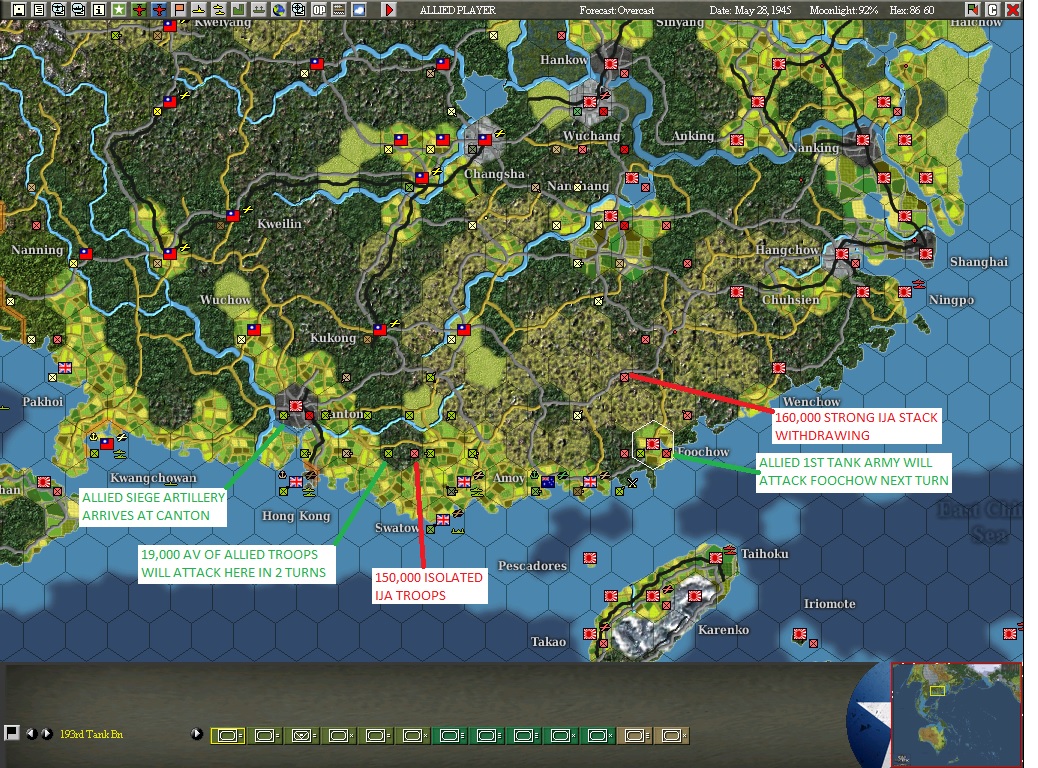
Task: Click the Hex: 86 60 coordinate readout
Action: pyautogui.click(x=912, y=10)
